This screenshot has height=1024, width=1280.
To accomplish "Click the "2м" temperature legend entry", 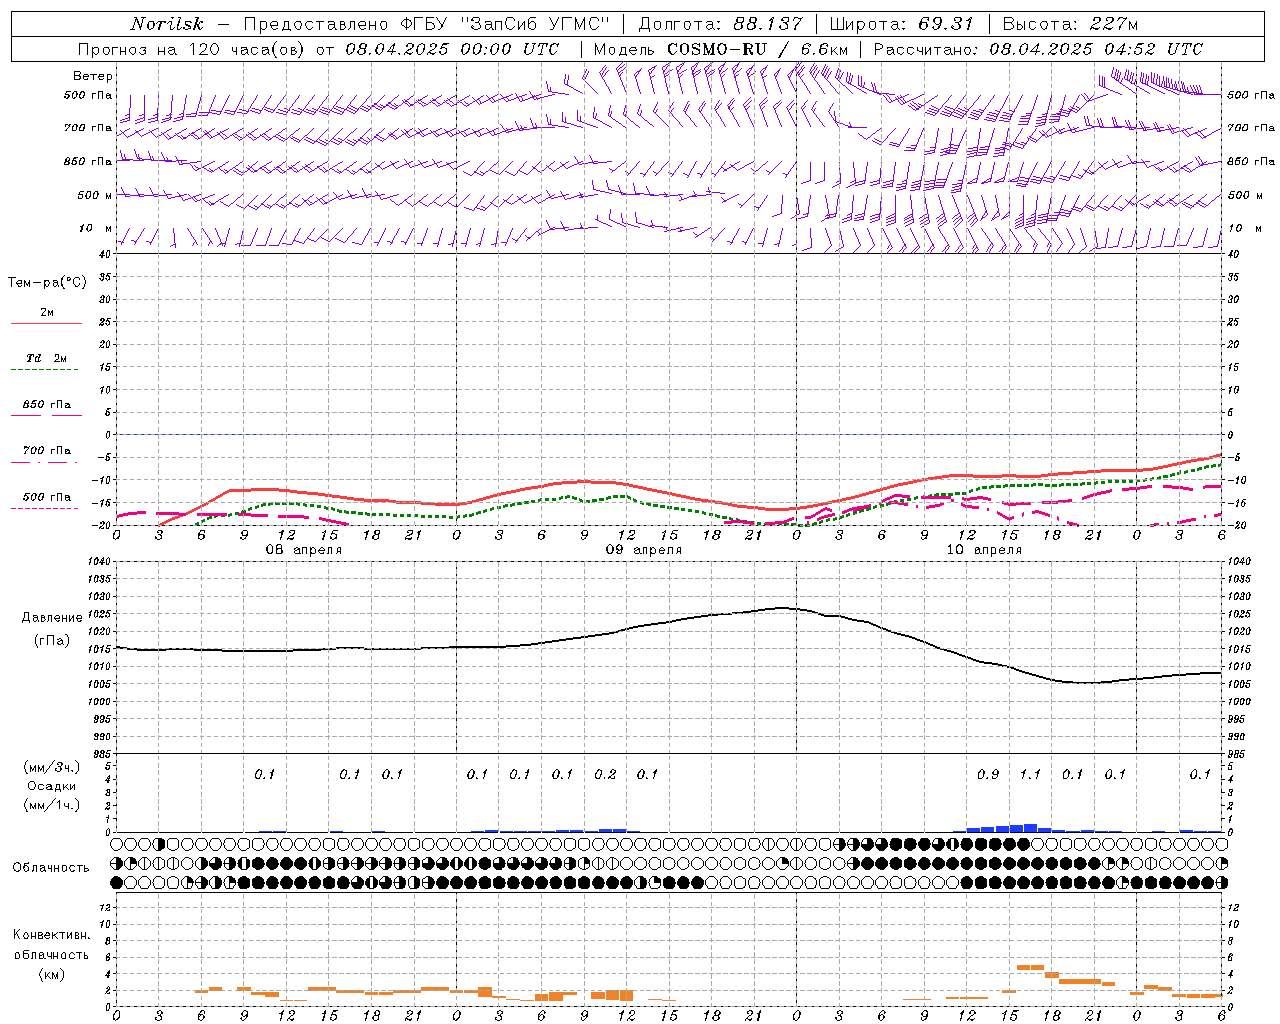I will click(47, 313).
